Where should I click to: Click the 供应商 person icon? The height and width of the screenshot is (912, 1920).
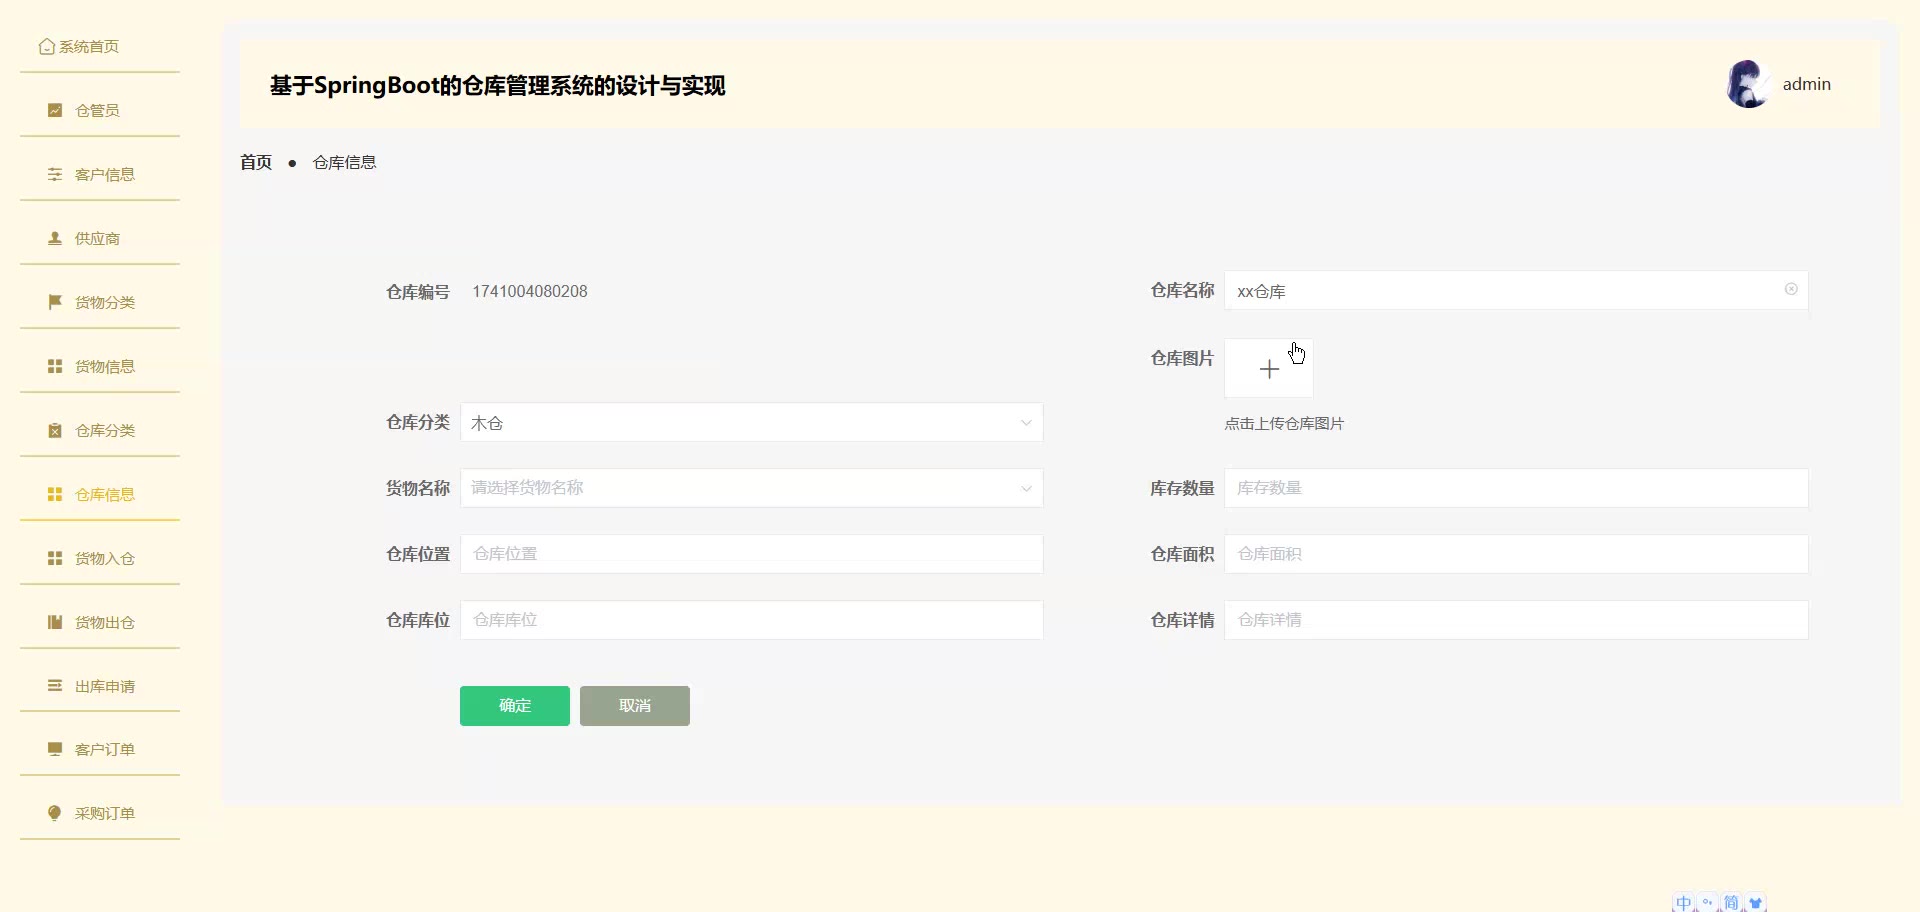55,238
